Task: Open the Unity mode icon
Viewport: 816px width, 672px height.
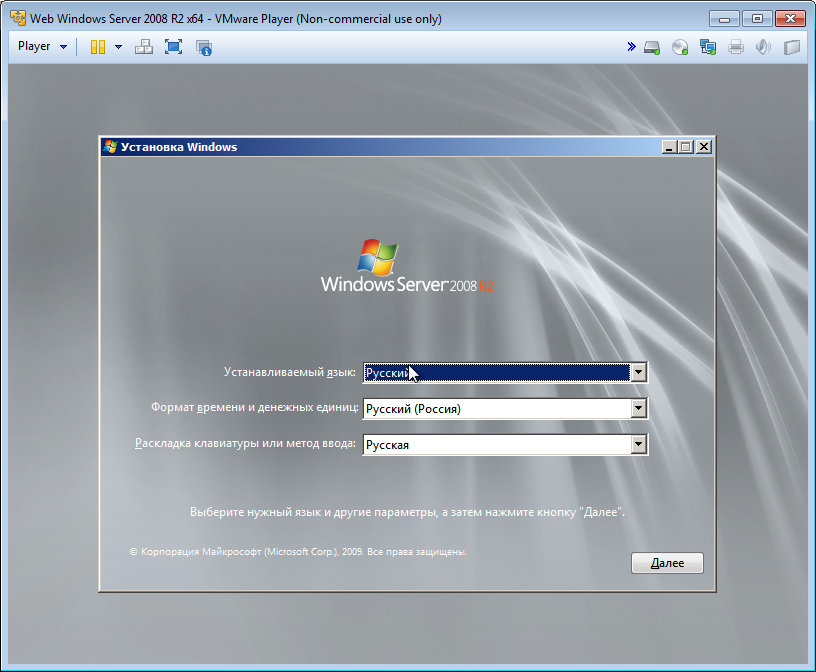Action: [203, 47]
